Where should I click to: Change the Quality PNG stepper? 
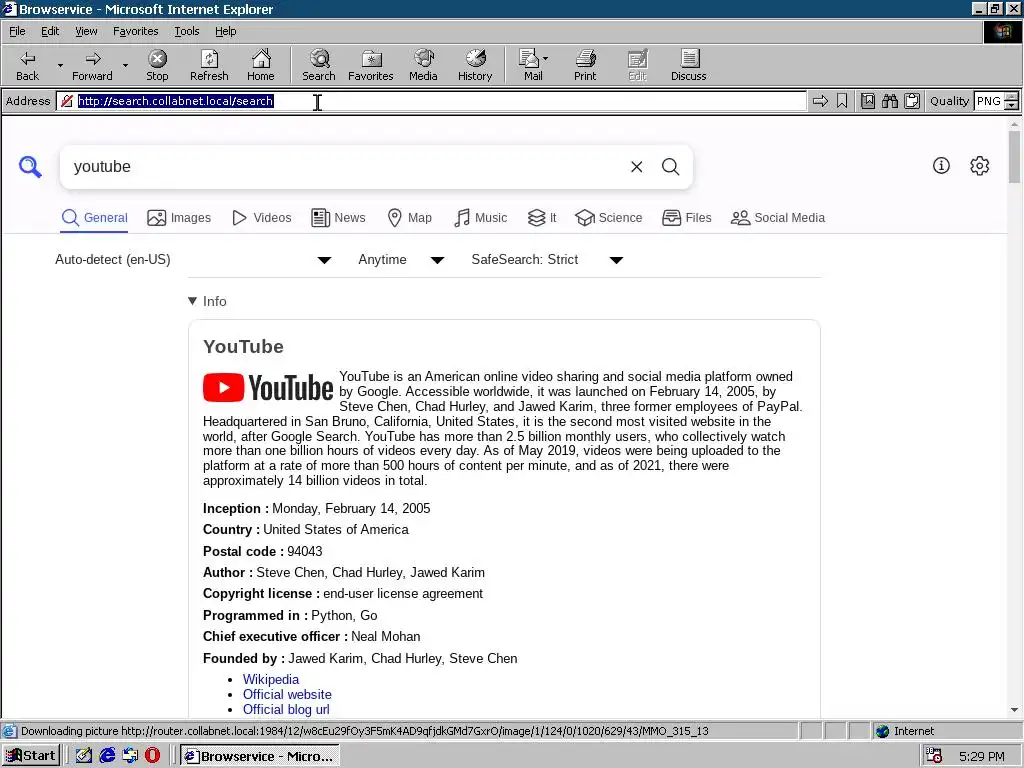coord(1011,101)
